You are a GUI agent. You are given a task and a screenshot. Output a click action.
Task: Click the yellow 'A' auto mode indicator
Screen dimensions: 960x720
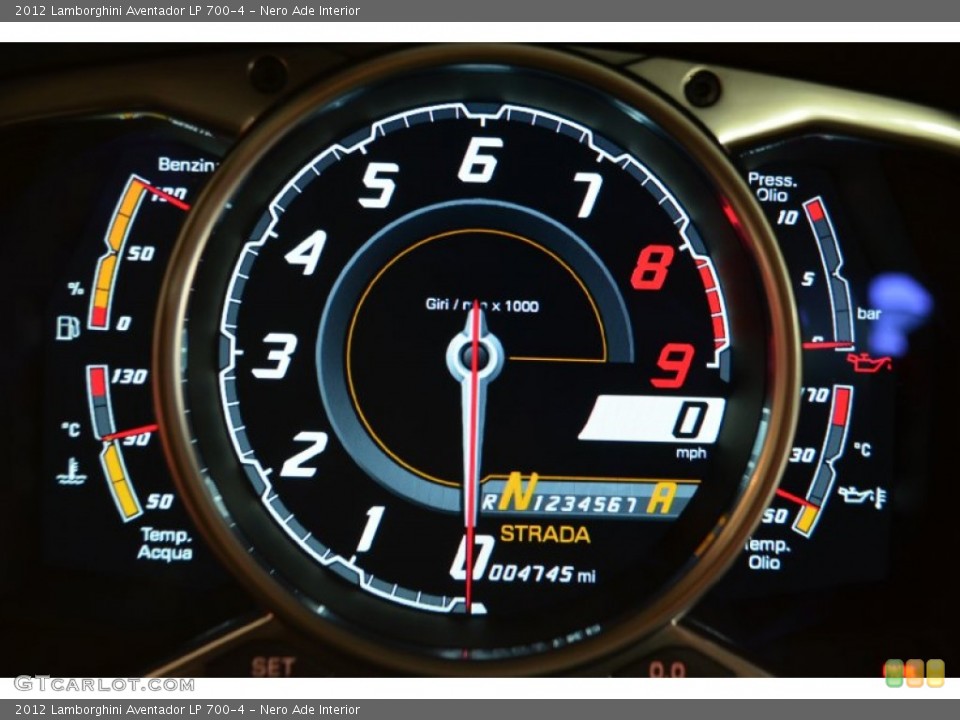point(662,498)
